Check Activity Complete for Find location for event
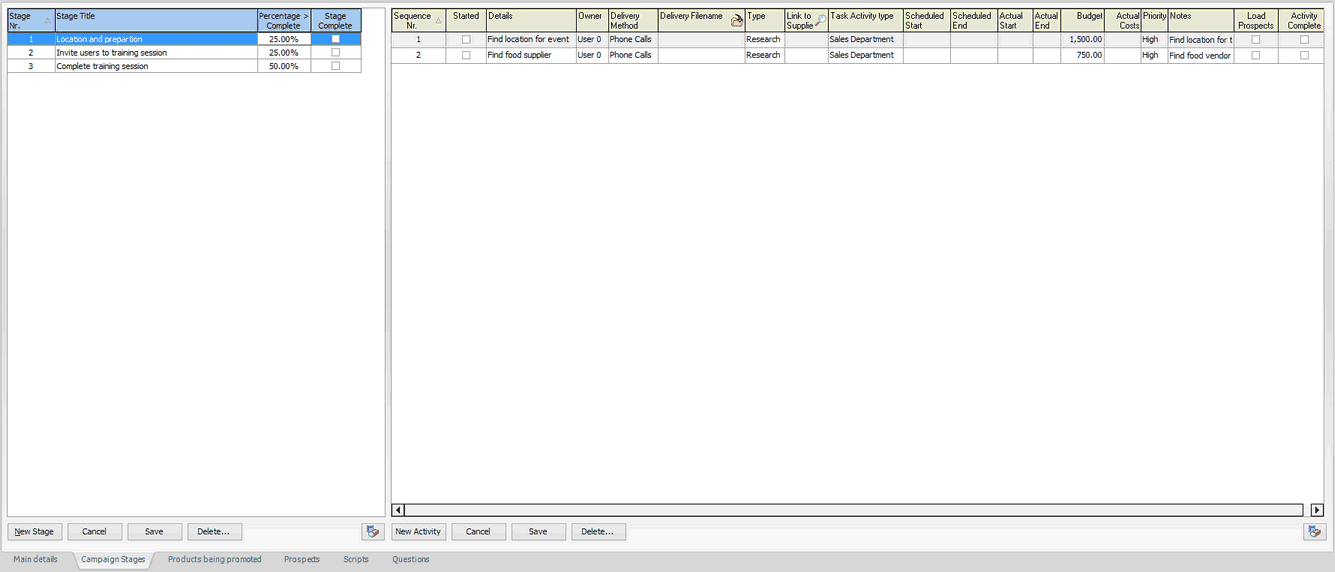 1304,40
